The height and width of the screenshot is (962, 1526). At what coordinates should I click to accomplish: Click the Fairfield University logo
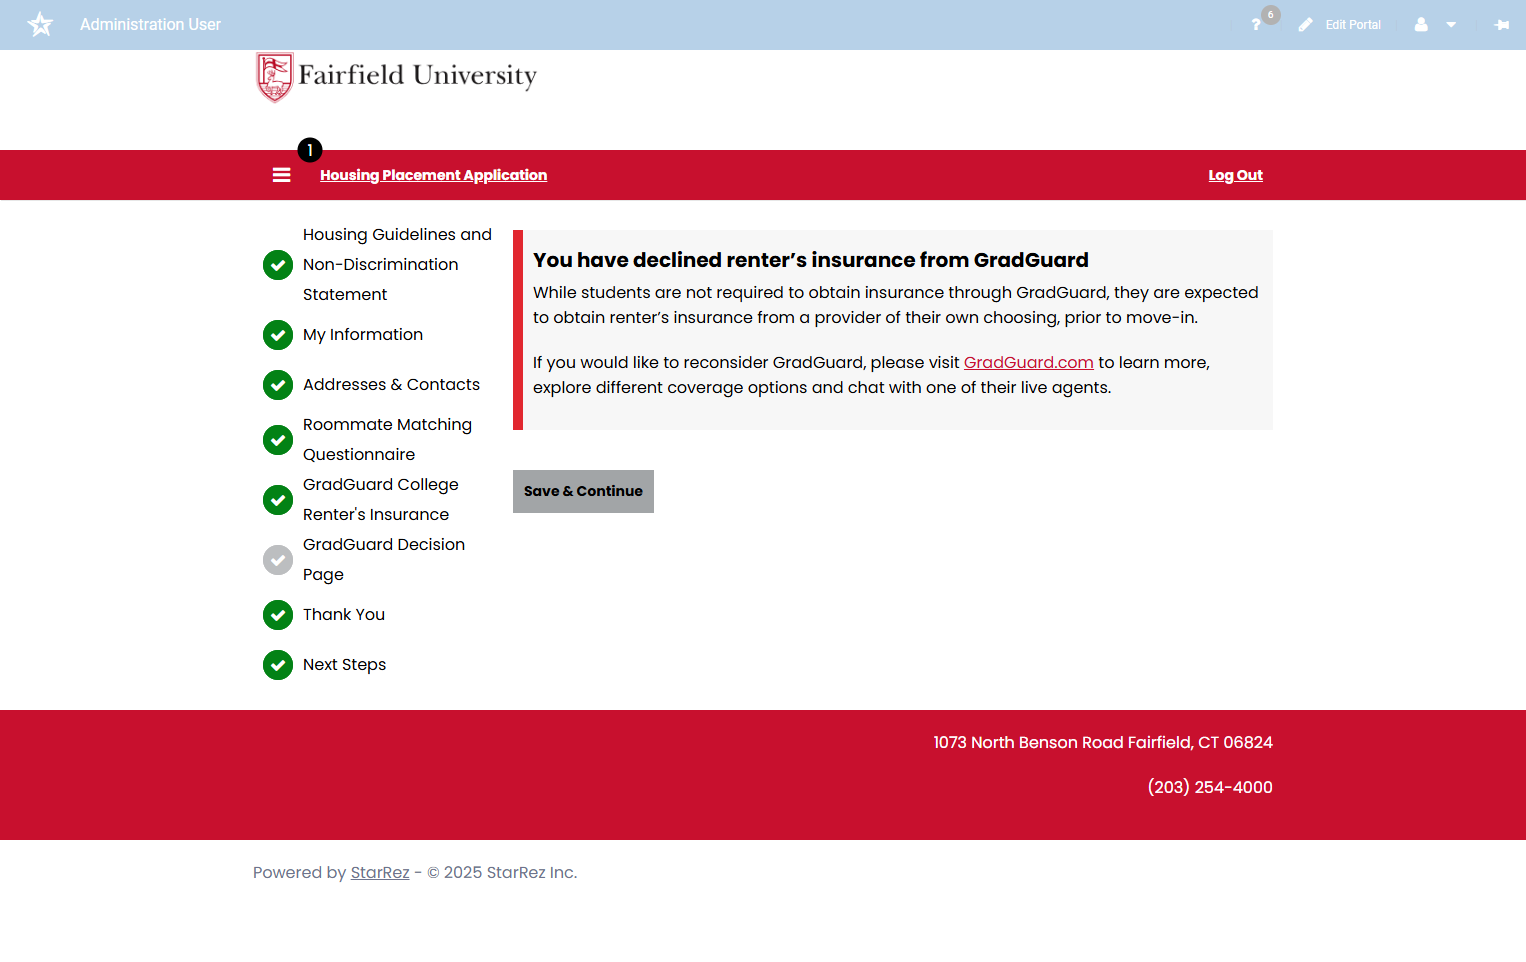(396, 77)
